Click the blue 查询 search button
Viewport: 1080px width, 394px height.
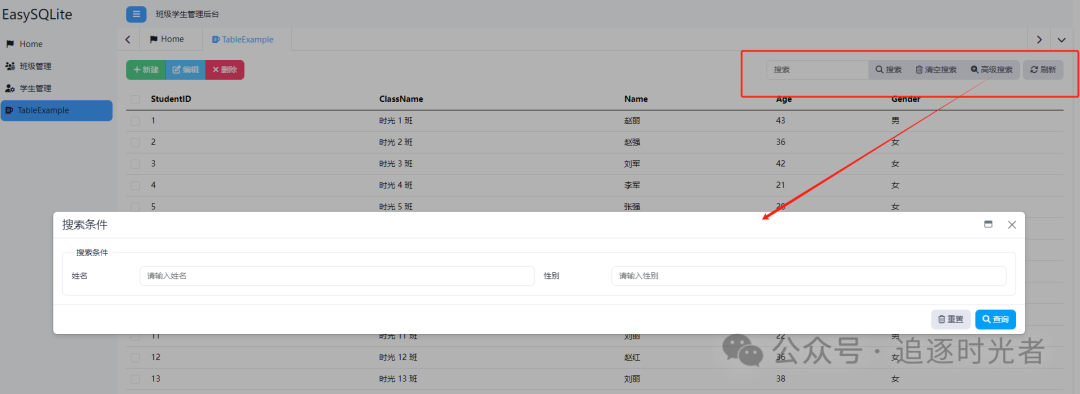tap(995, 320)
